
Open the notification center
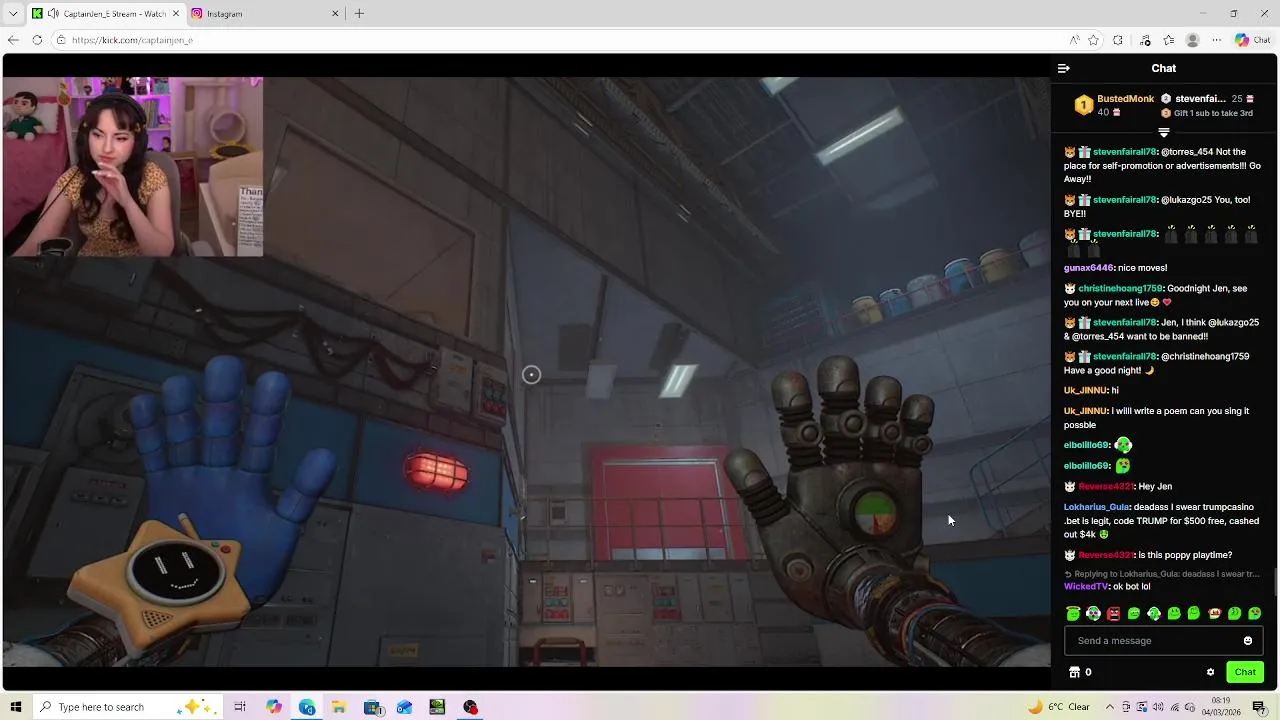click(x=1259, y=707)
